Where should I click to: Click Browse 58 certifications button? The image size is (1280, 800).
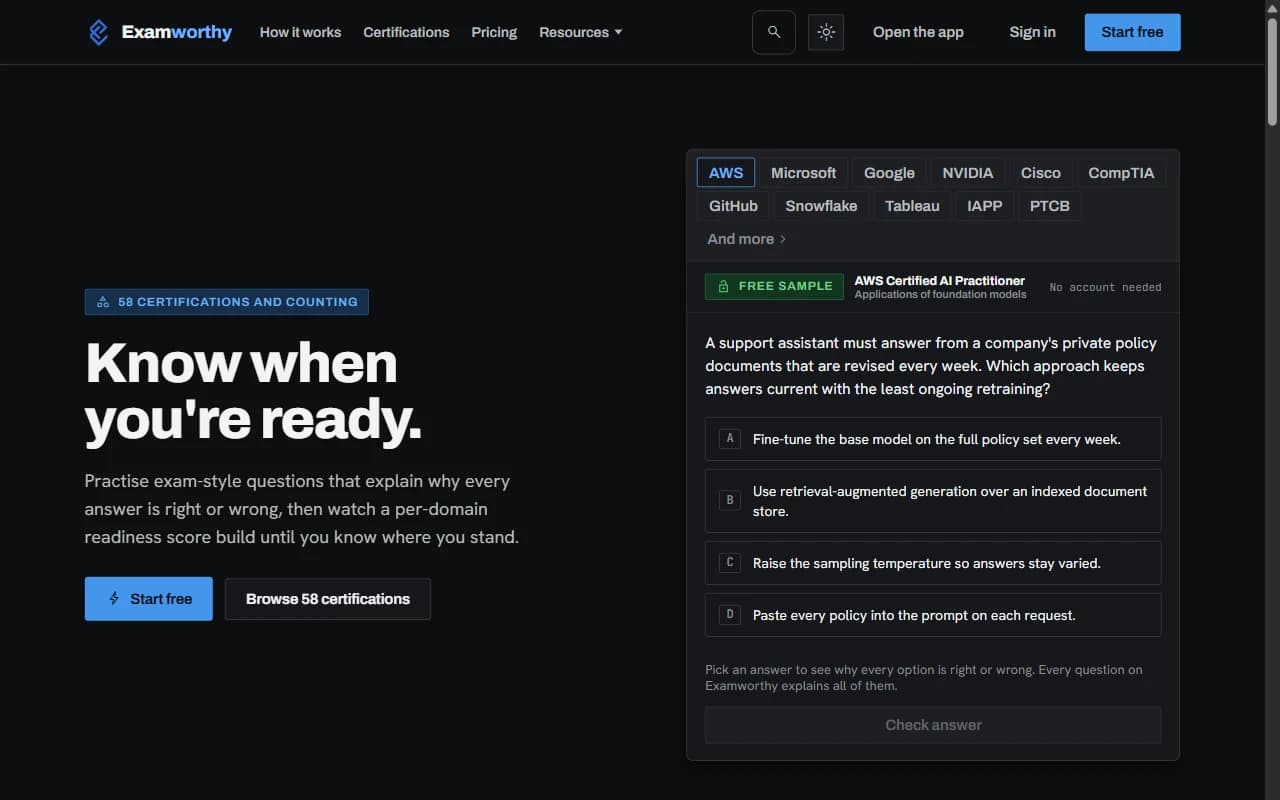point(328,599)
